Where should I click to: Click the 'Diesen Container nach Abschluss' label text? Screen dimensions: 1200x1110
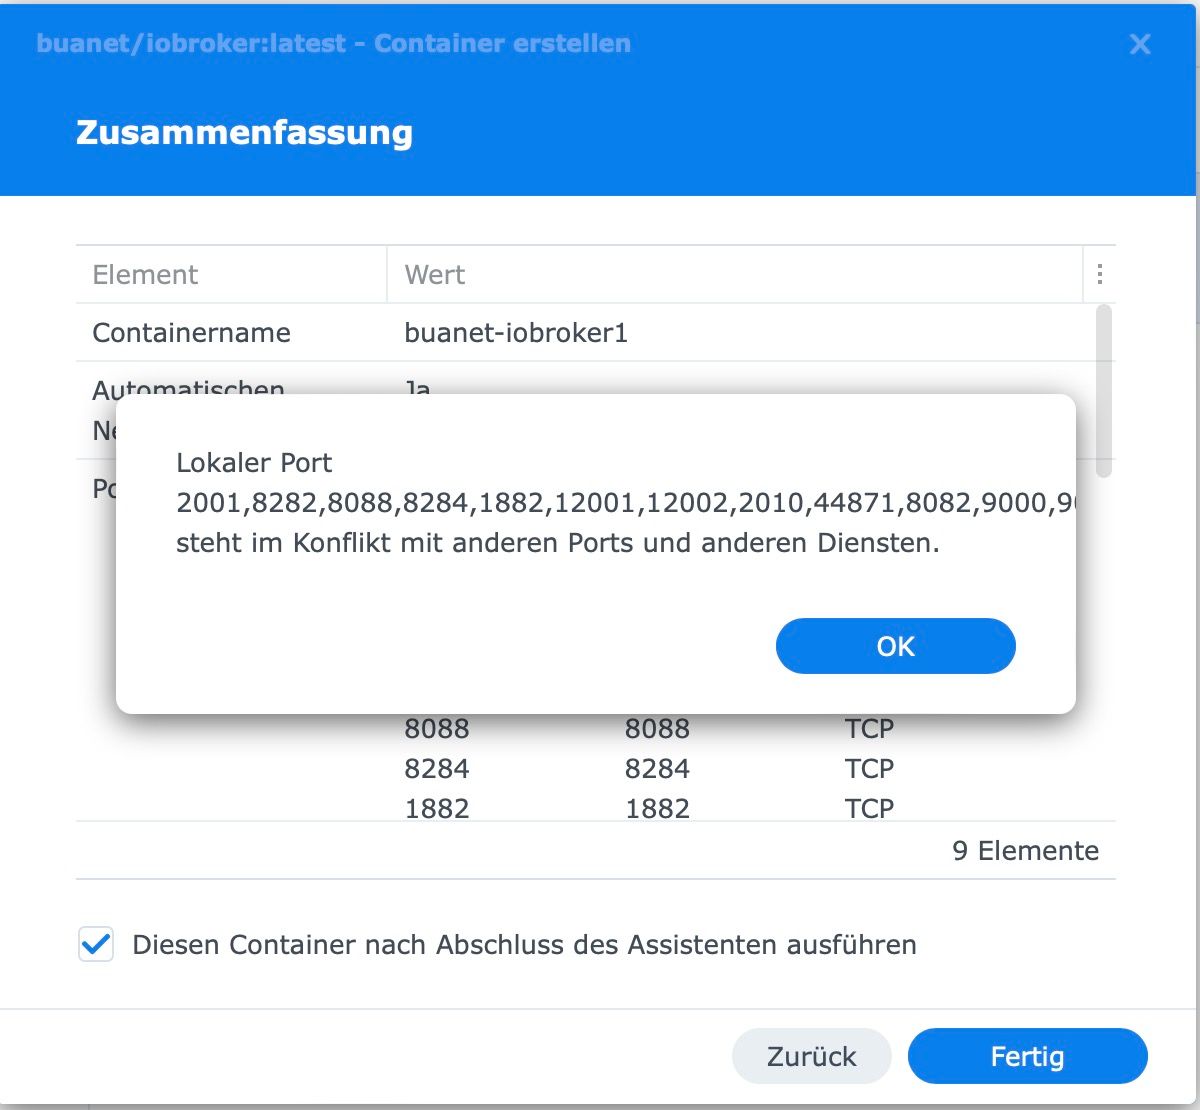[524, 945]
